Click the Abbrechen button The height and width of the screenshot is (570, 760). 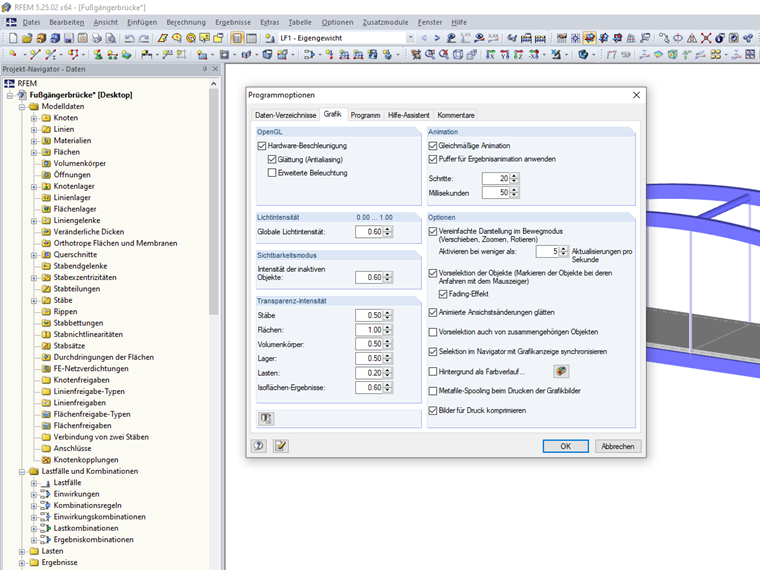pyautogui.click(x=618, y=446)
